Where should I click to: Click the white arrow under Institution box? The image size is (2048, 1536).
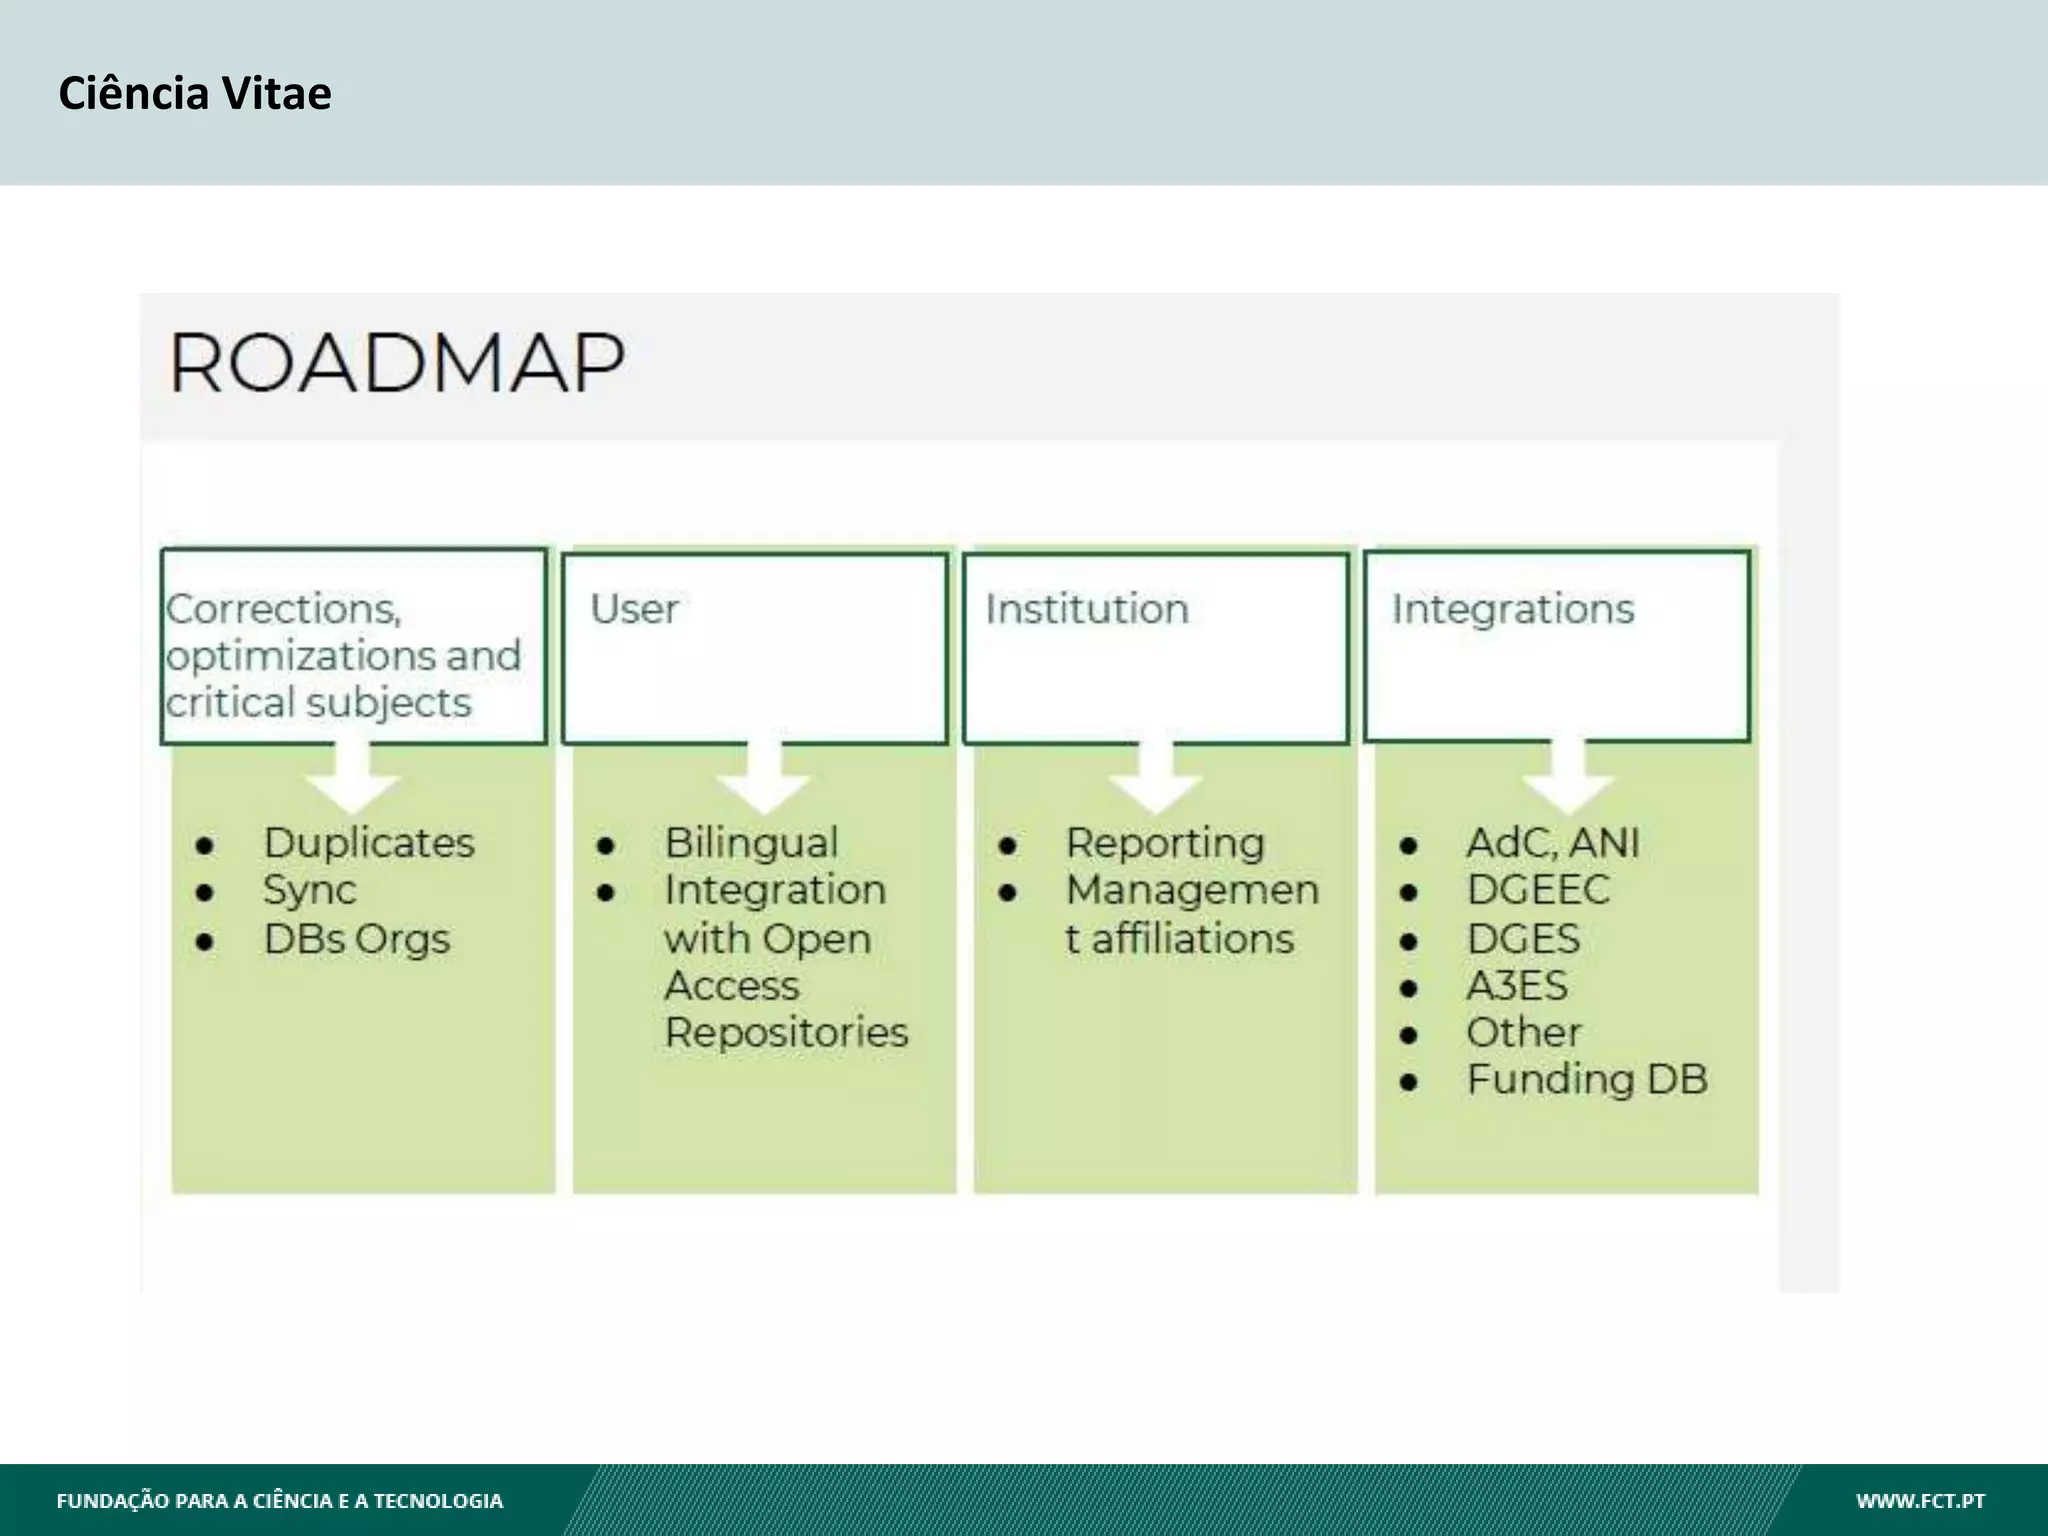(x=1156, y=778)
